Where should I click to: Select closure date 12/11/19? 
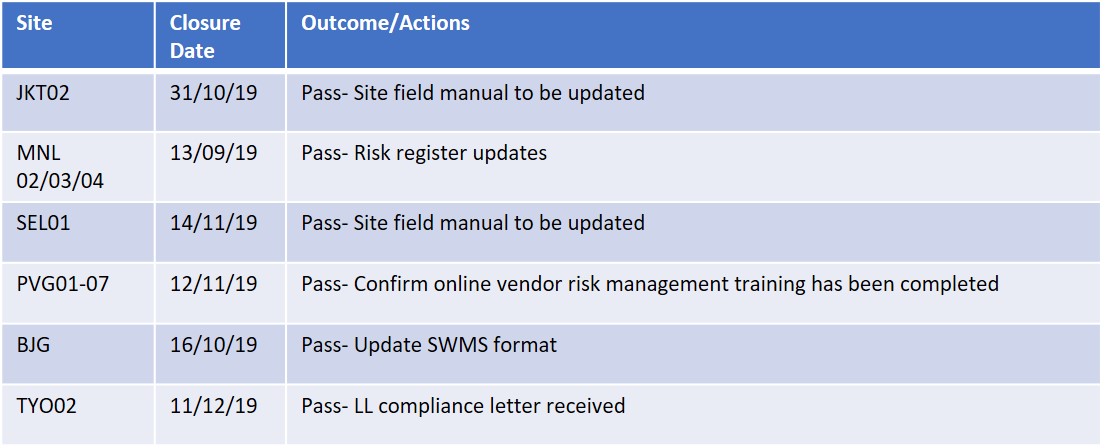click(x=214, y=284)
